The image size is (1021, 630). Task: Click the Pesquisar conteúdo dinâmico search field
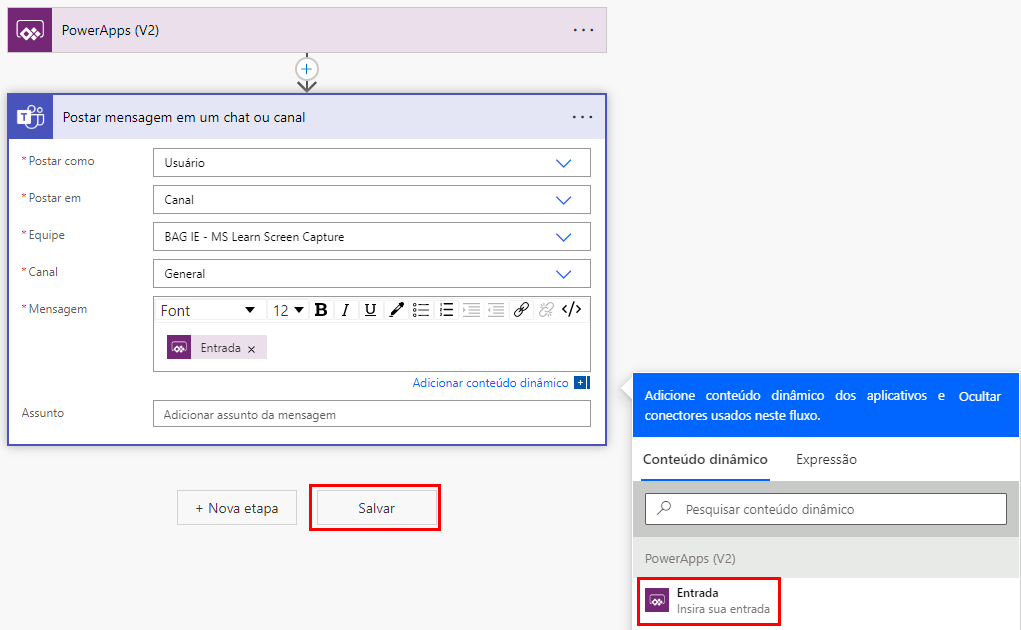(x=835, y=509)
